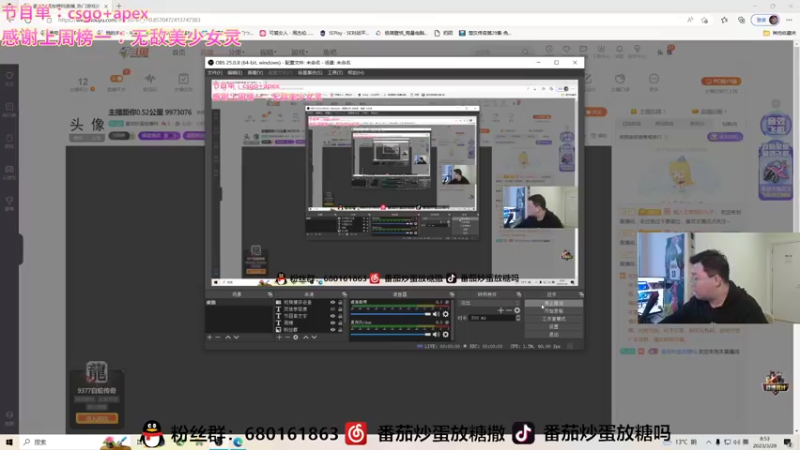Adjust the Mic/Aux volume slider

(390, 335)
